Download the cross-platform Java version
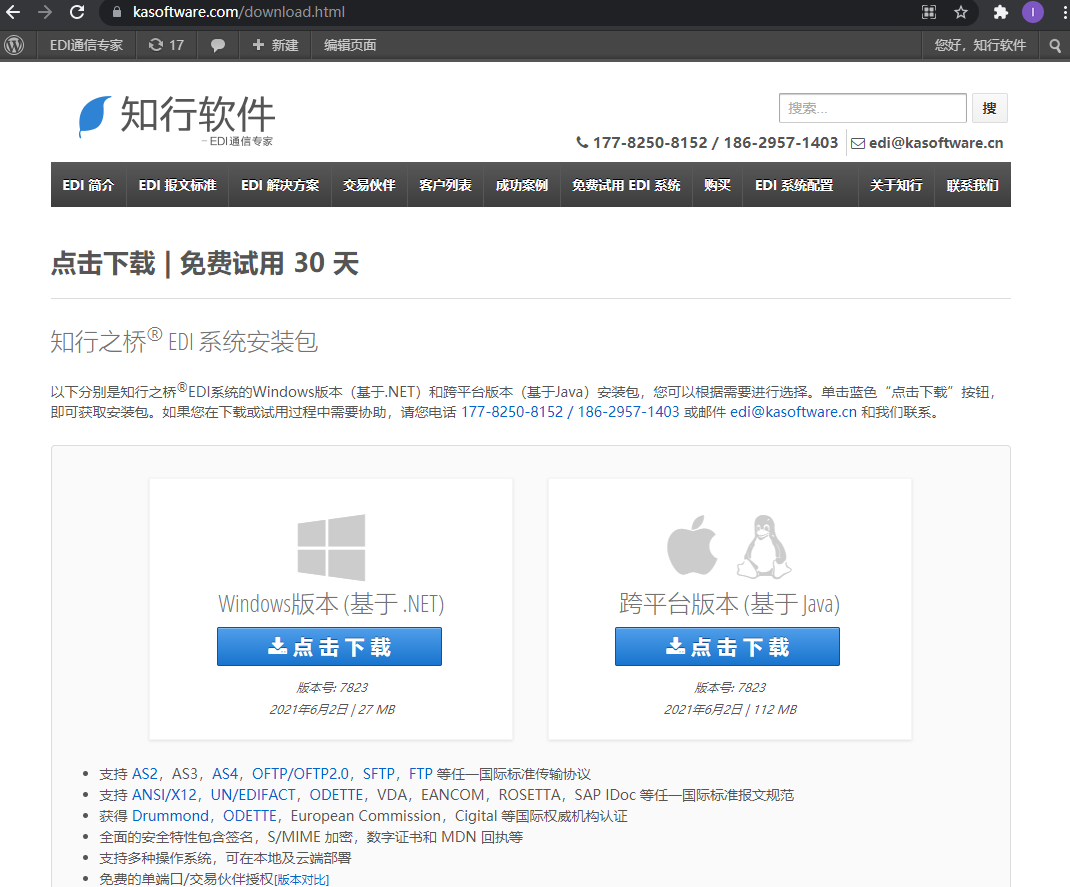 point(727,646)
